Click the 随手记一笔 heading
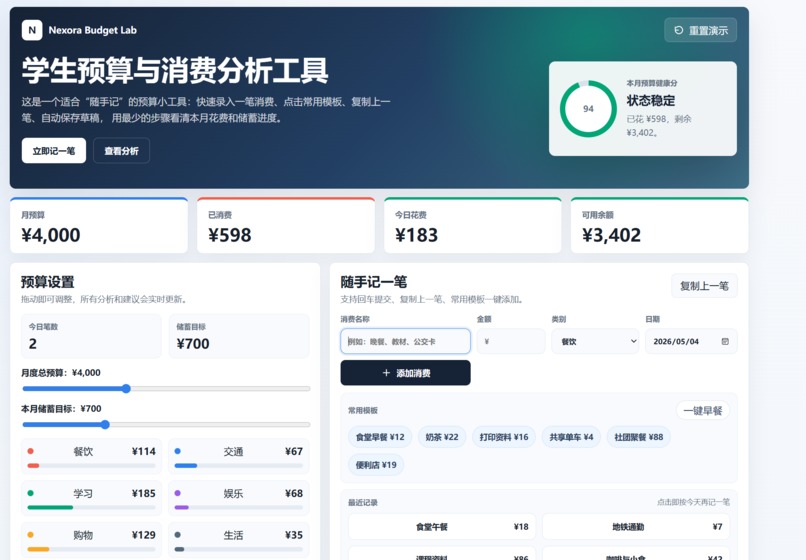The height and width of the screenshot is (560, 806). click(374, 282)
